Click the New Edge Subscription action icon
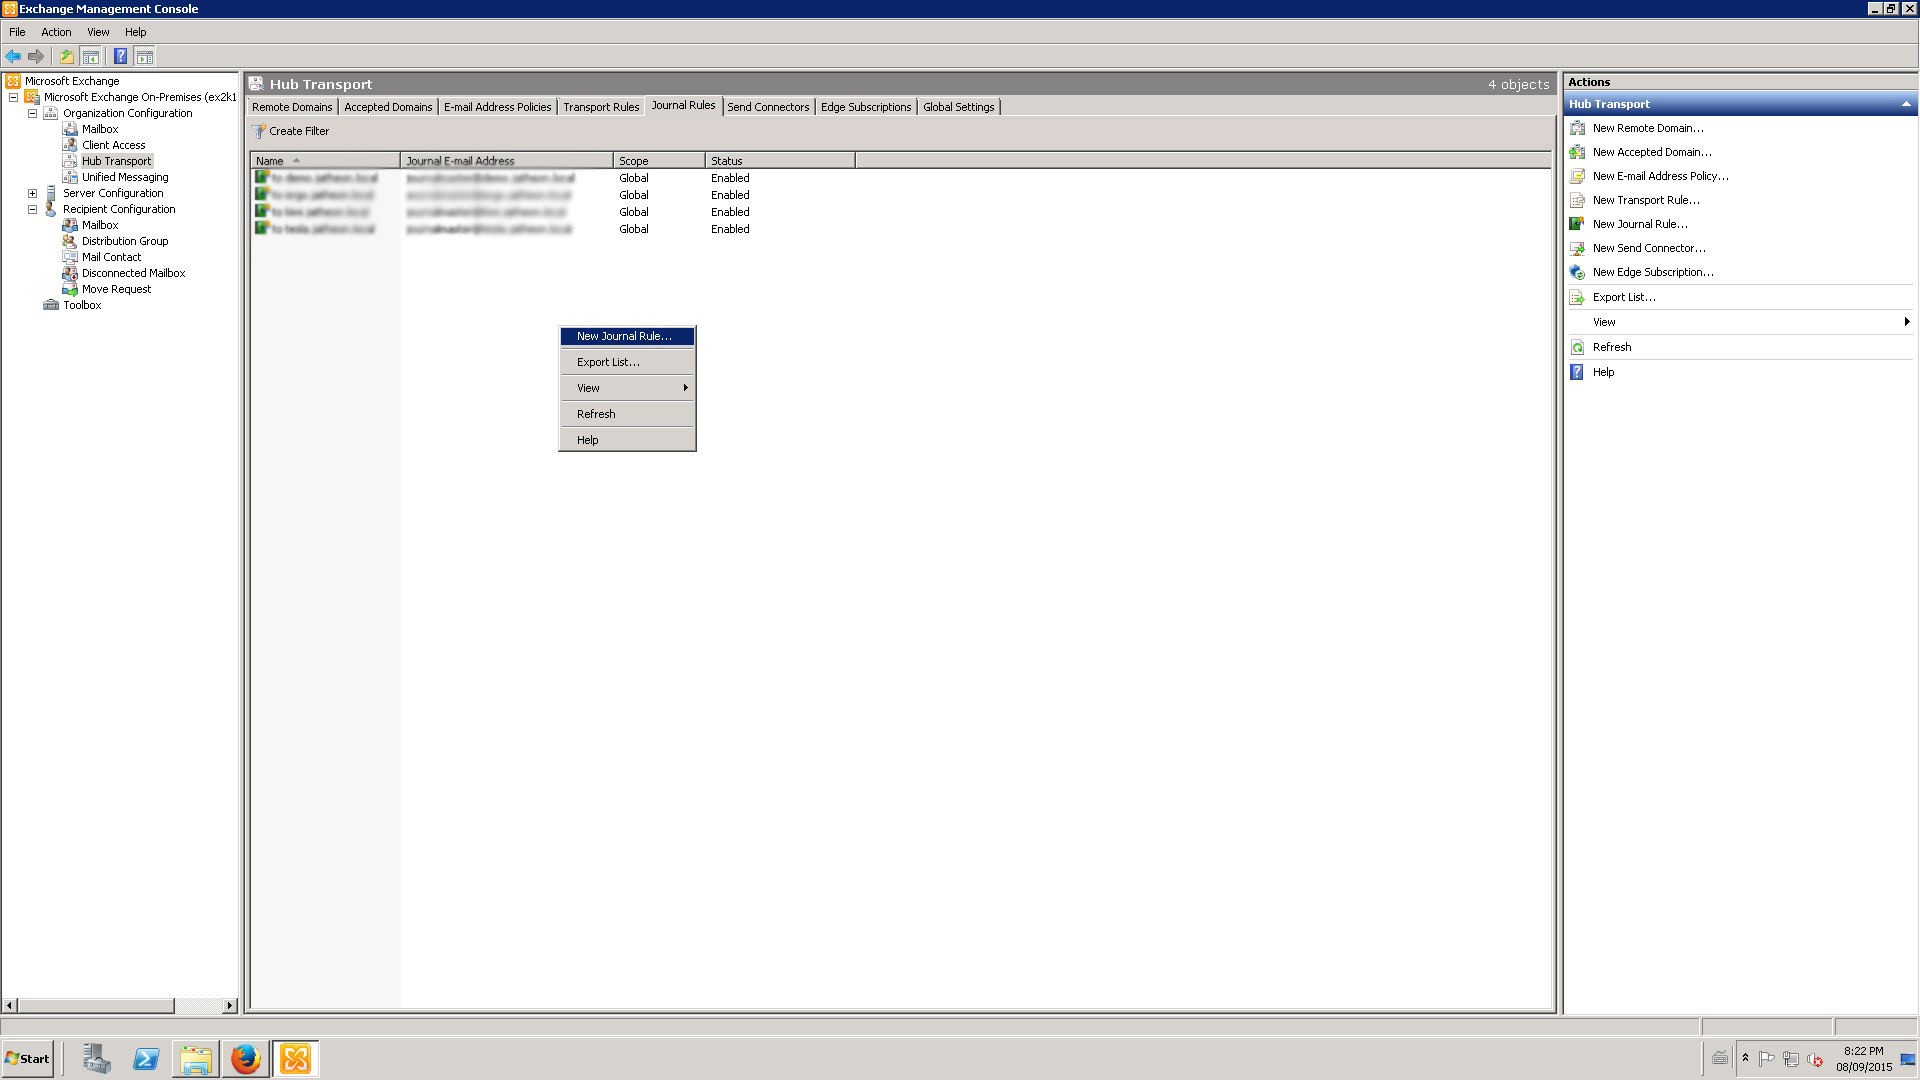 (1578, 272)
